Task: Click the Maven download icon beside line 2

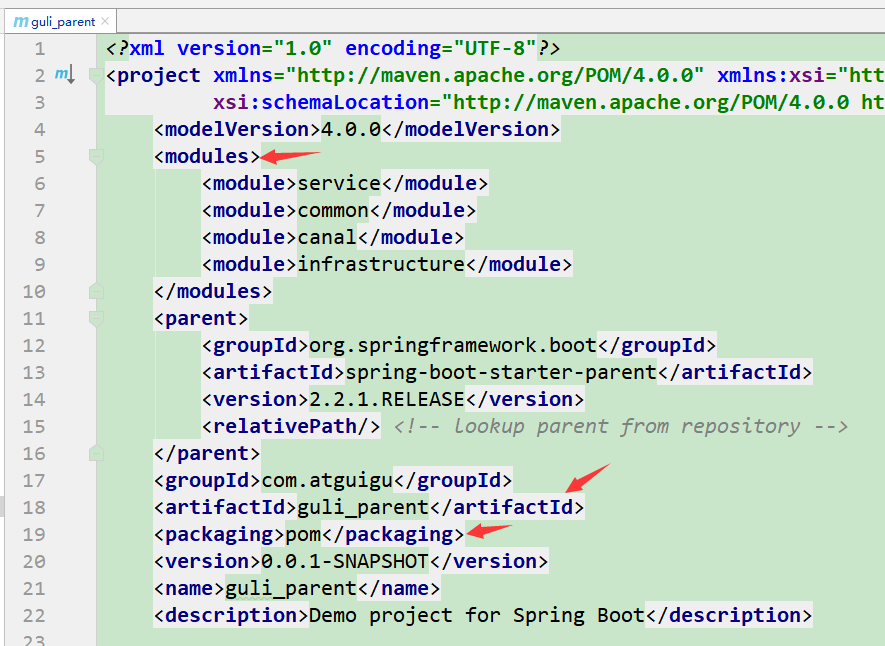Action: [x=63, y=74]
